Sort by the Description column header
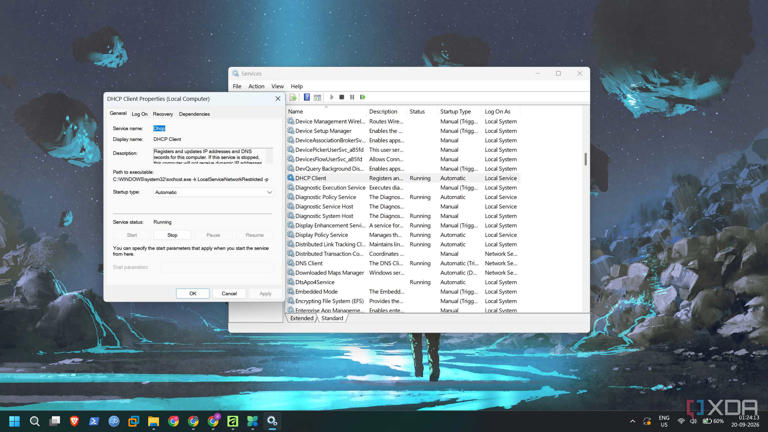The height and width of the screenshot is (432, 768). [x=383, y=112]
